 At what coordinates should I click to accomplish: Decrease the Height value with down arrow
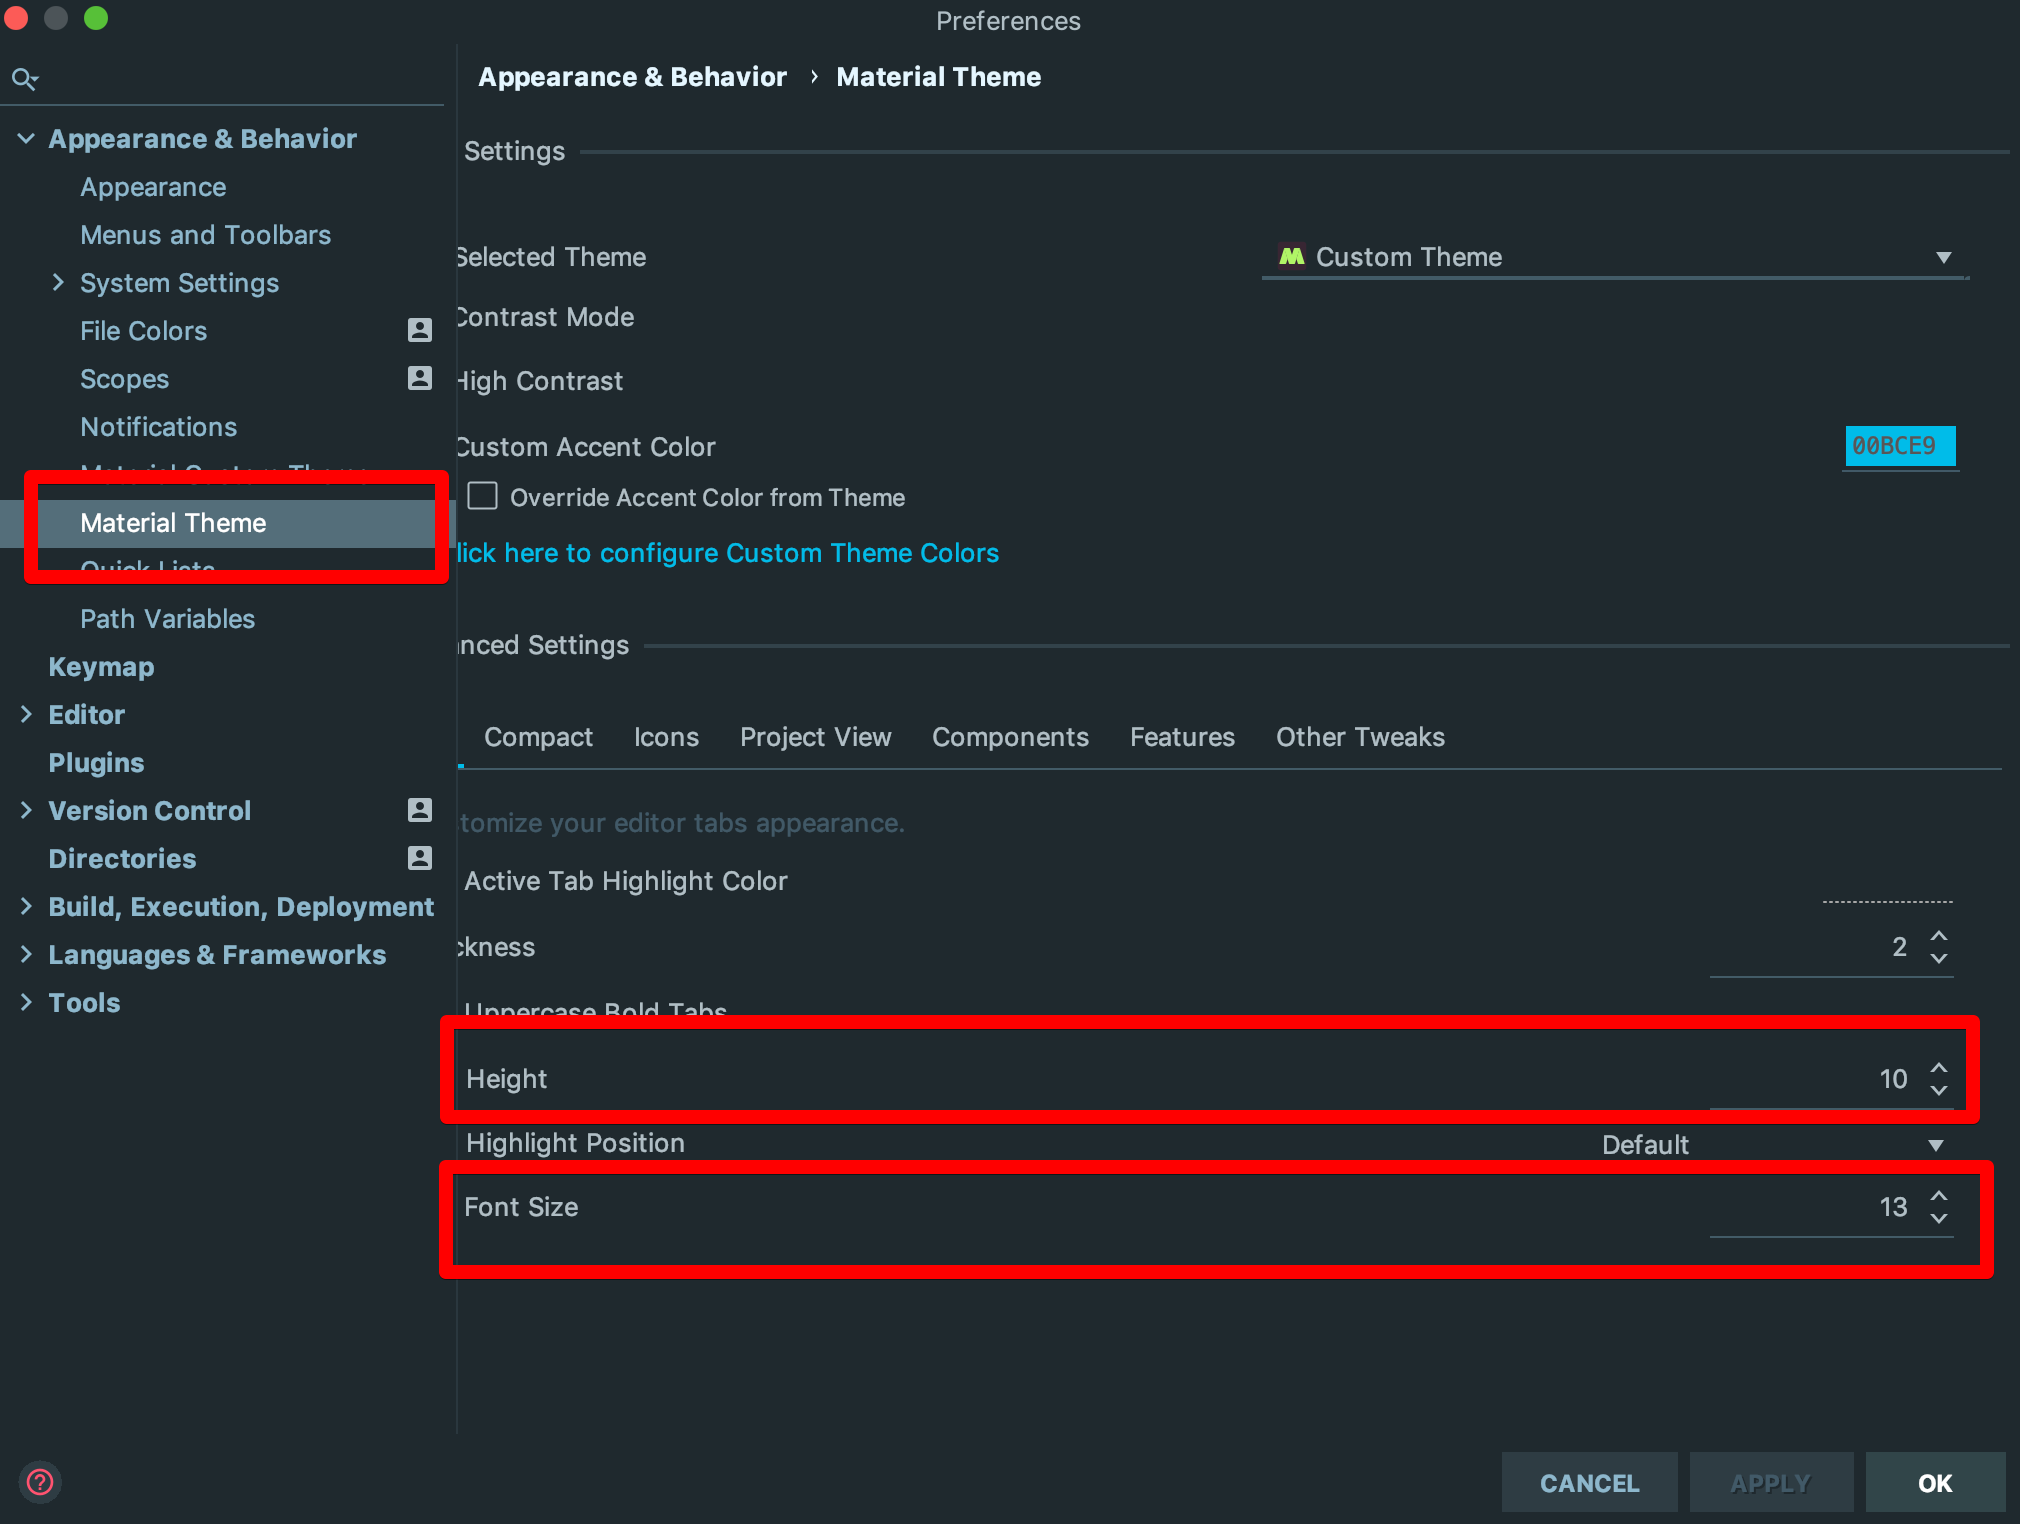coord(1939,1090)
